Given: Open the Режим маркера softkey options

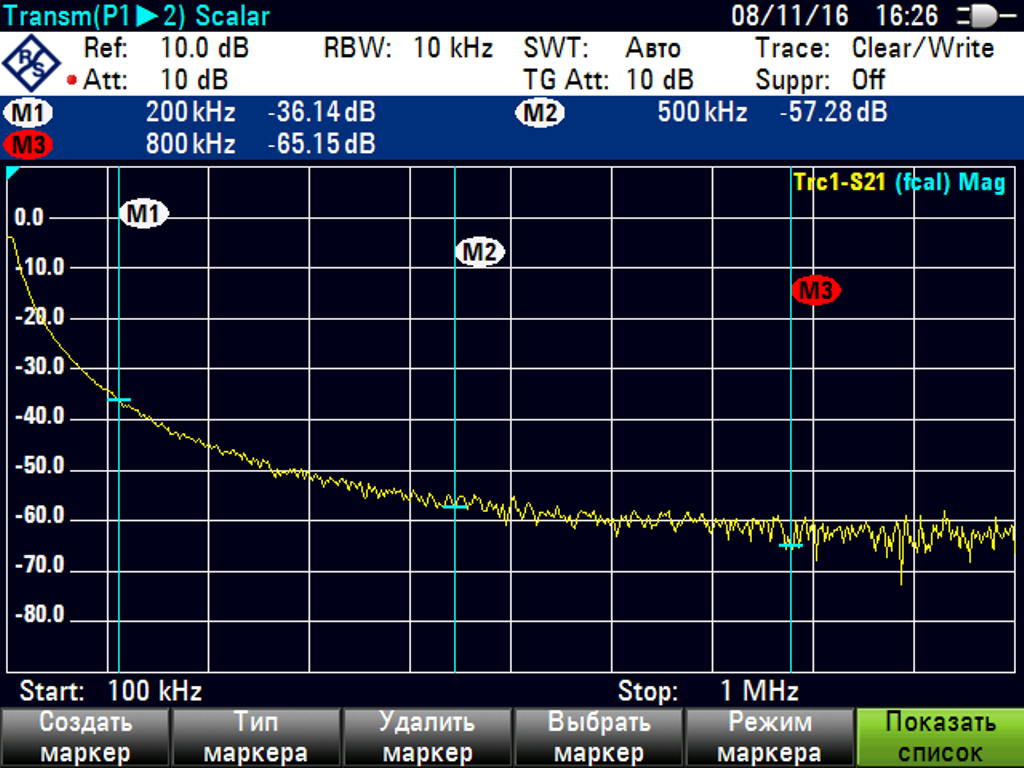Looking at the screenshot, I should point(768,738).
